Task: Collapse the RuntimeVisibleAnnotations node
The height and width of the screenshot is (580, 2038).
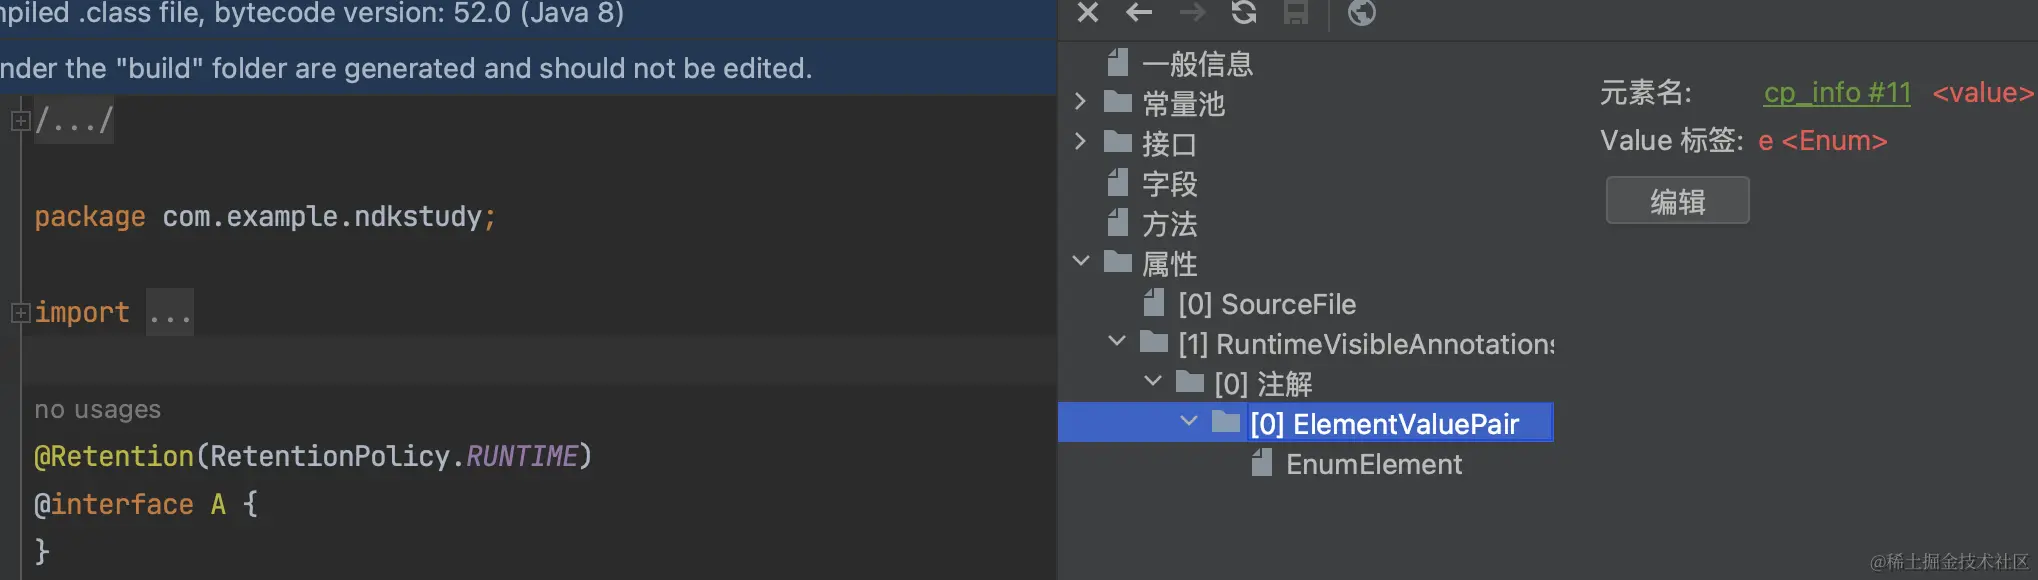Action: 1116,341
